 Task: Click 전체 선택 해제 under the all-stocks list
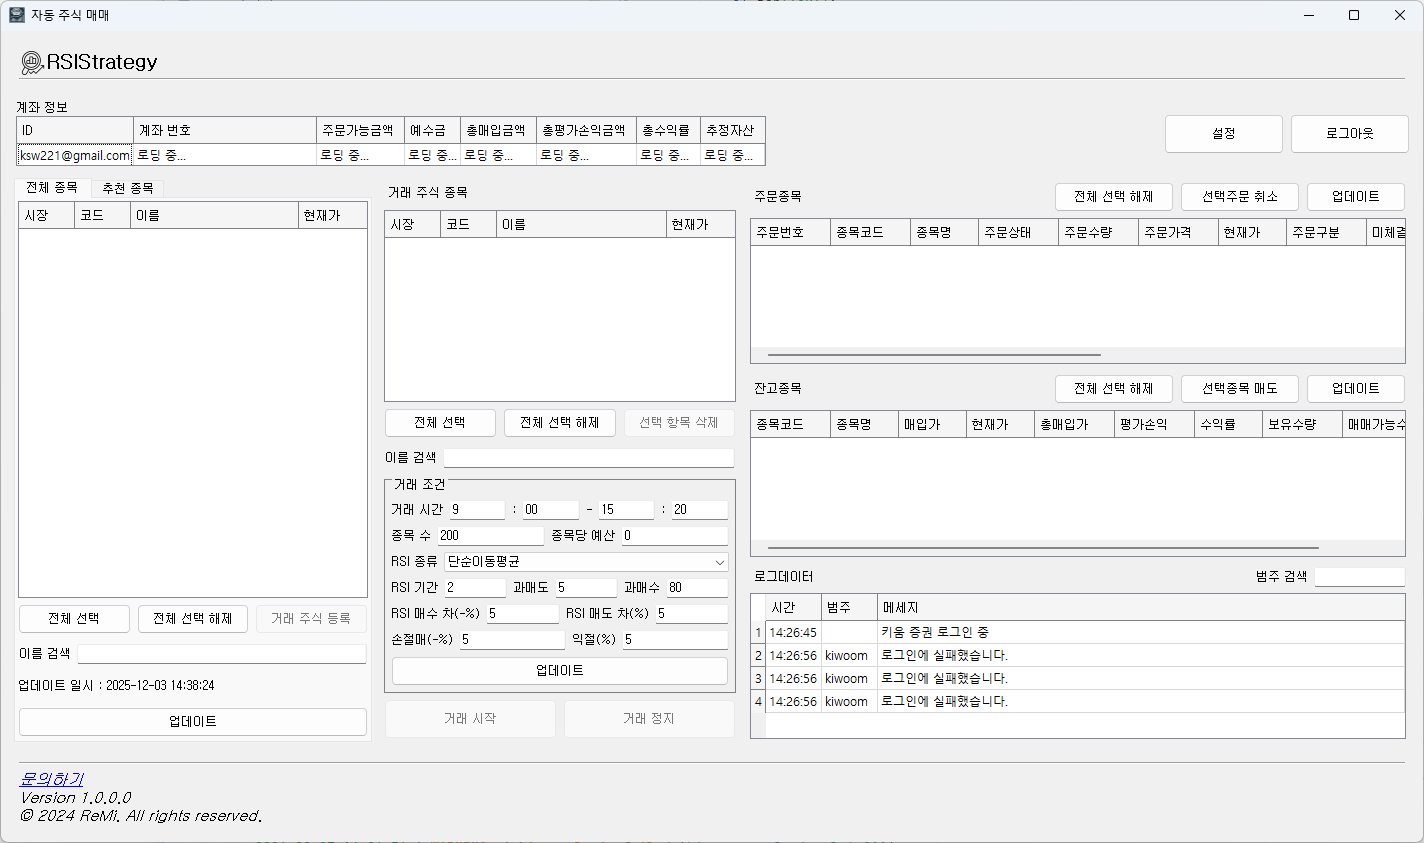193,619
